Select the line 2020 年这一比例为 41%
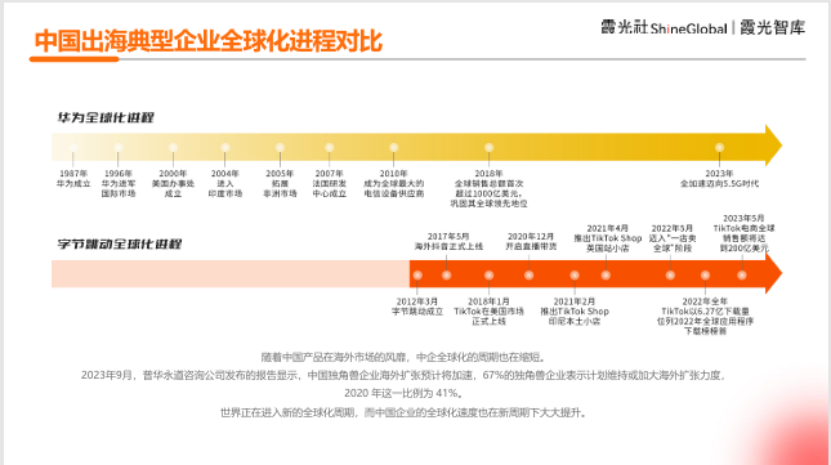This screenshot has width=831, height=465. 405,393
